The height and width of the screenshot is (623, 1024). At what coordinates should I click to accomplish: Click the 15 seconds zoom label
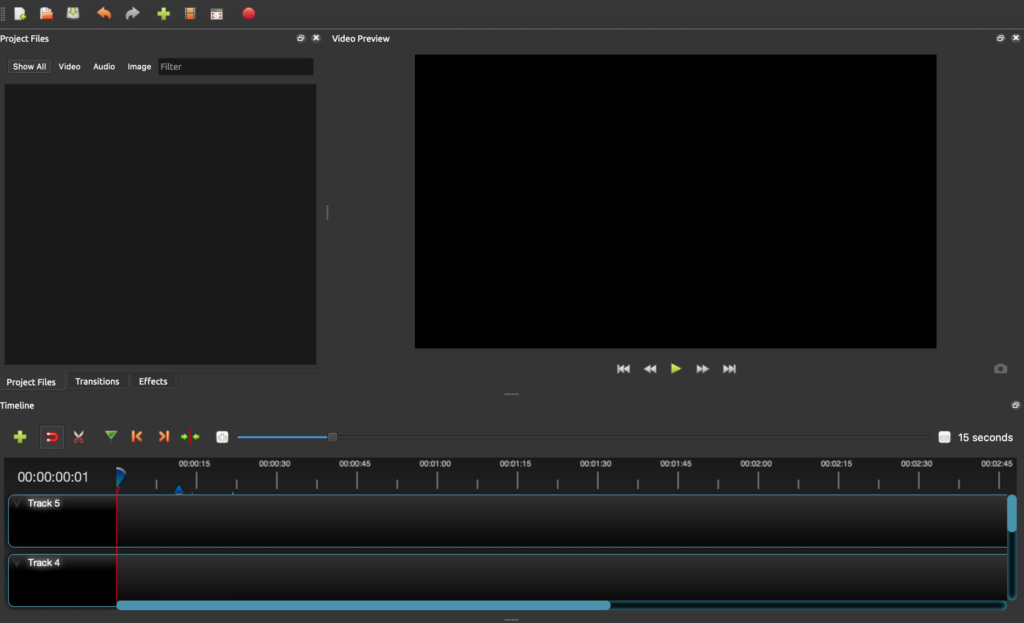pyautogui.click(x=985, y=438)
